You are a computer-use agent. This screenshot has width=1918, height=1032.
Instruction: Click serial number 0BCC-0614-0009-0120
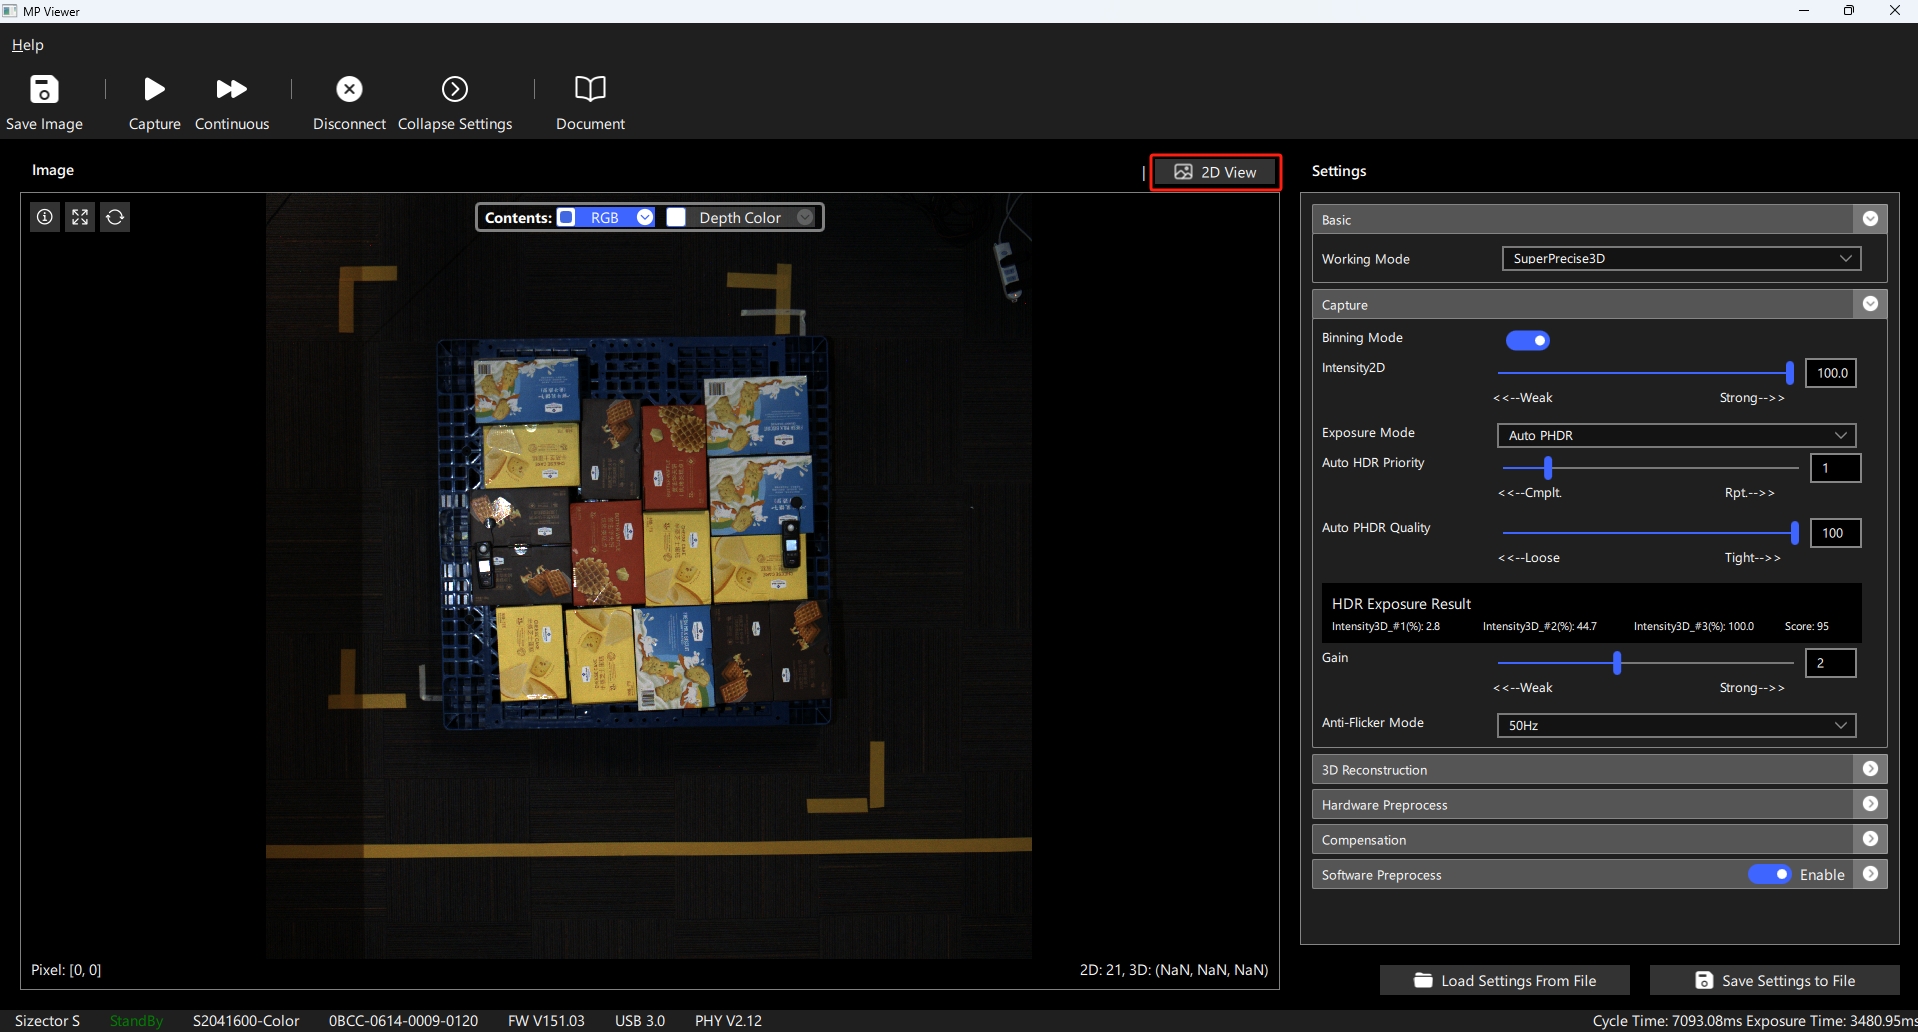(x=403, y=1021)
